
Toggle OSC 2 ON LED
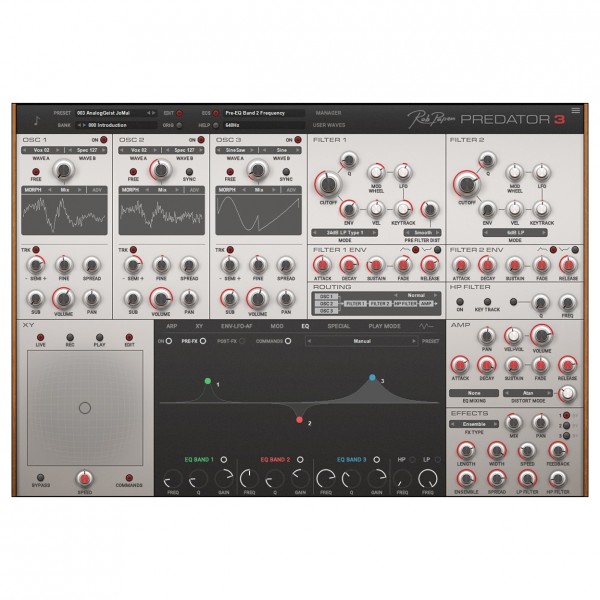pyautogui.click(x=201, y=140)
